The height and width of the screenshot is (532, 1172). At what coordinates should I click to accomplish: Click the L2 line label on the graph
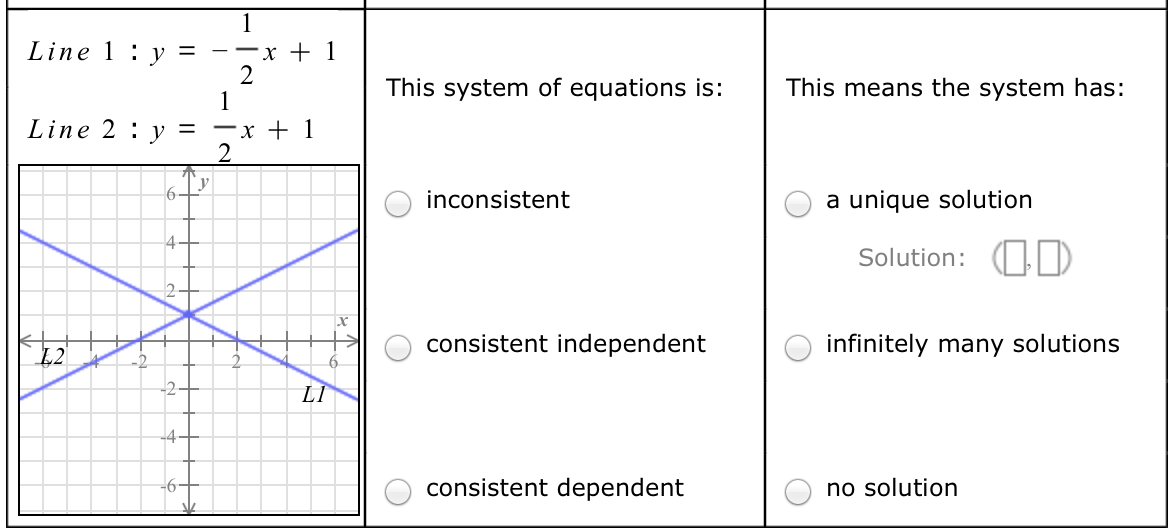[53, 355]
